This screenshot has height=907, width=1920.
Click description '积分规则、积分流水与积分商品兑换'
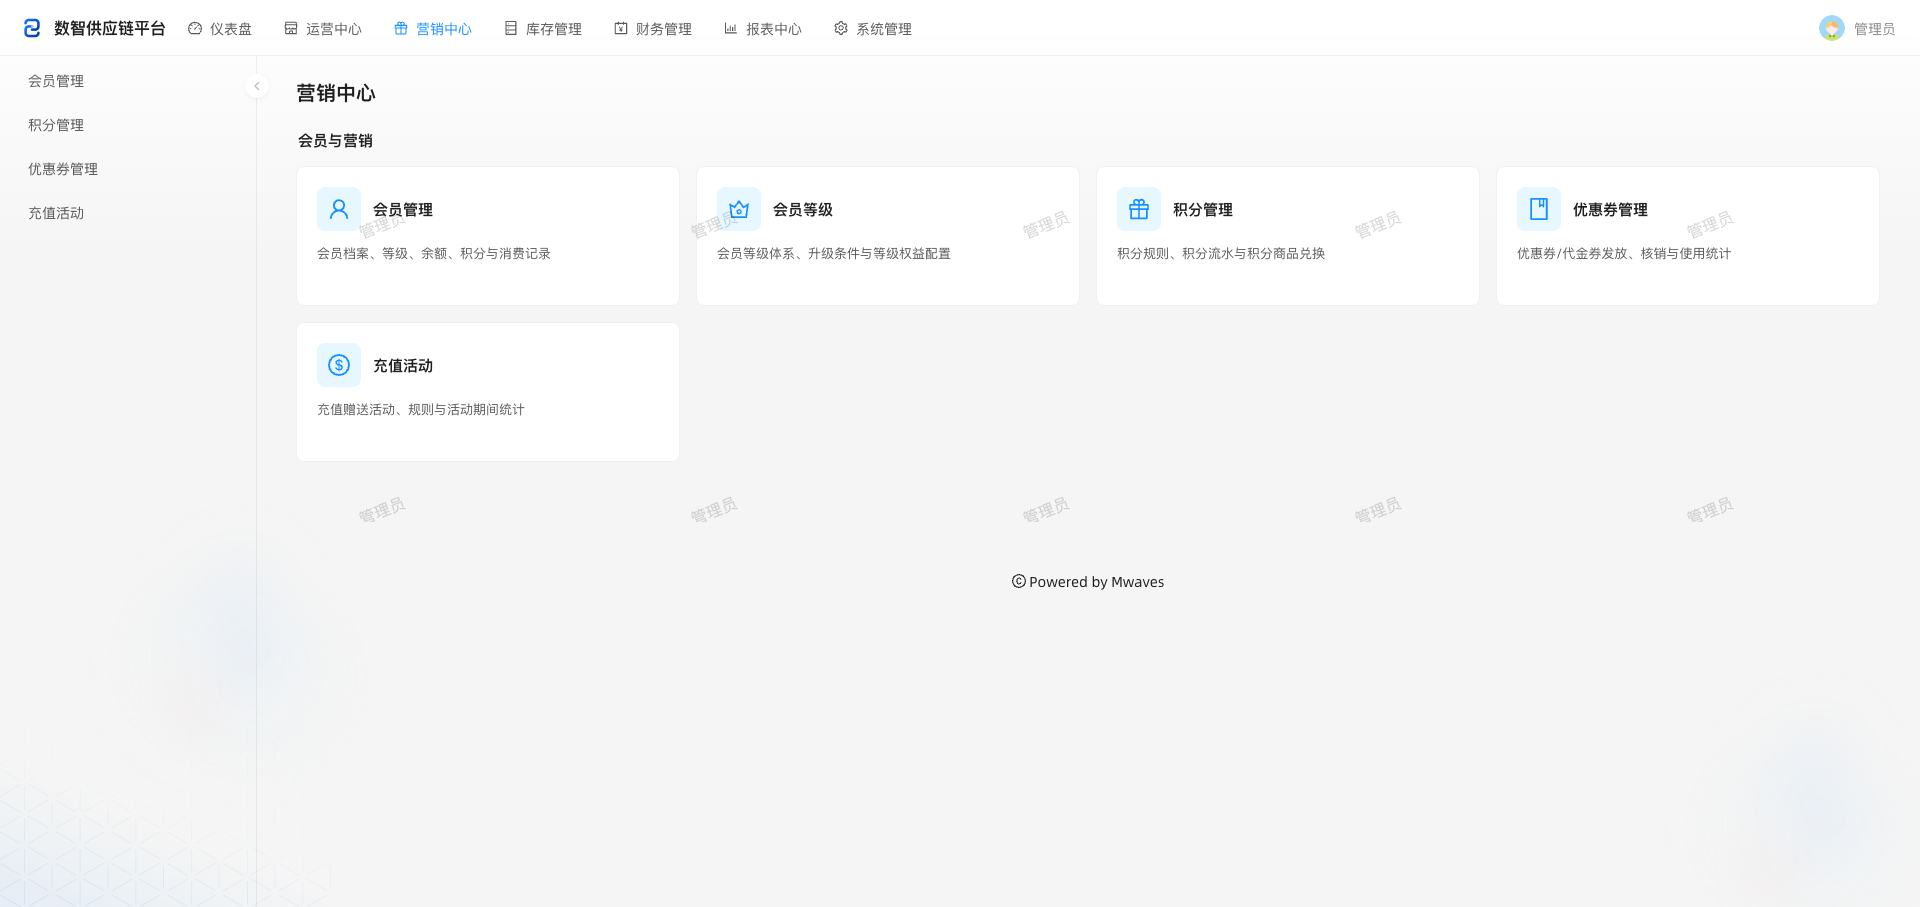[1221, 253]
